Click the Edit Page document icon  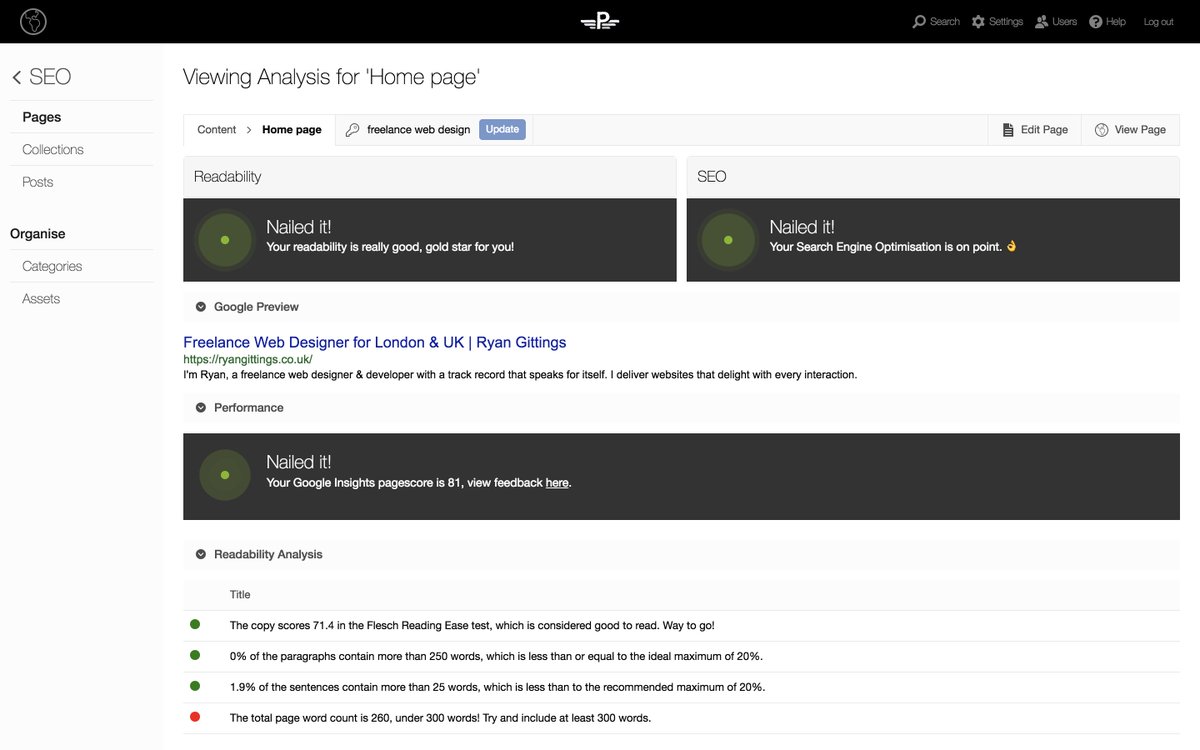1008,130
